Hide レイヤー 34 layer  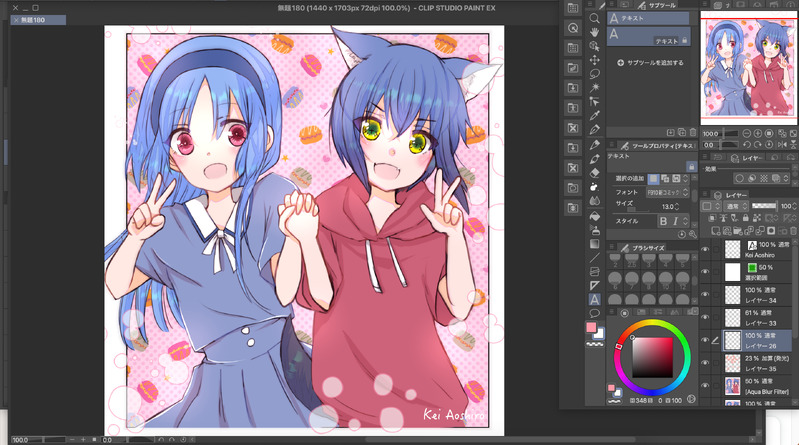click(x=705, y=295)
